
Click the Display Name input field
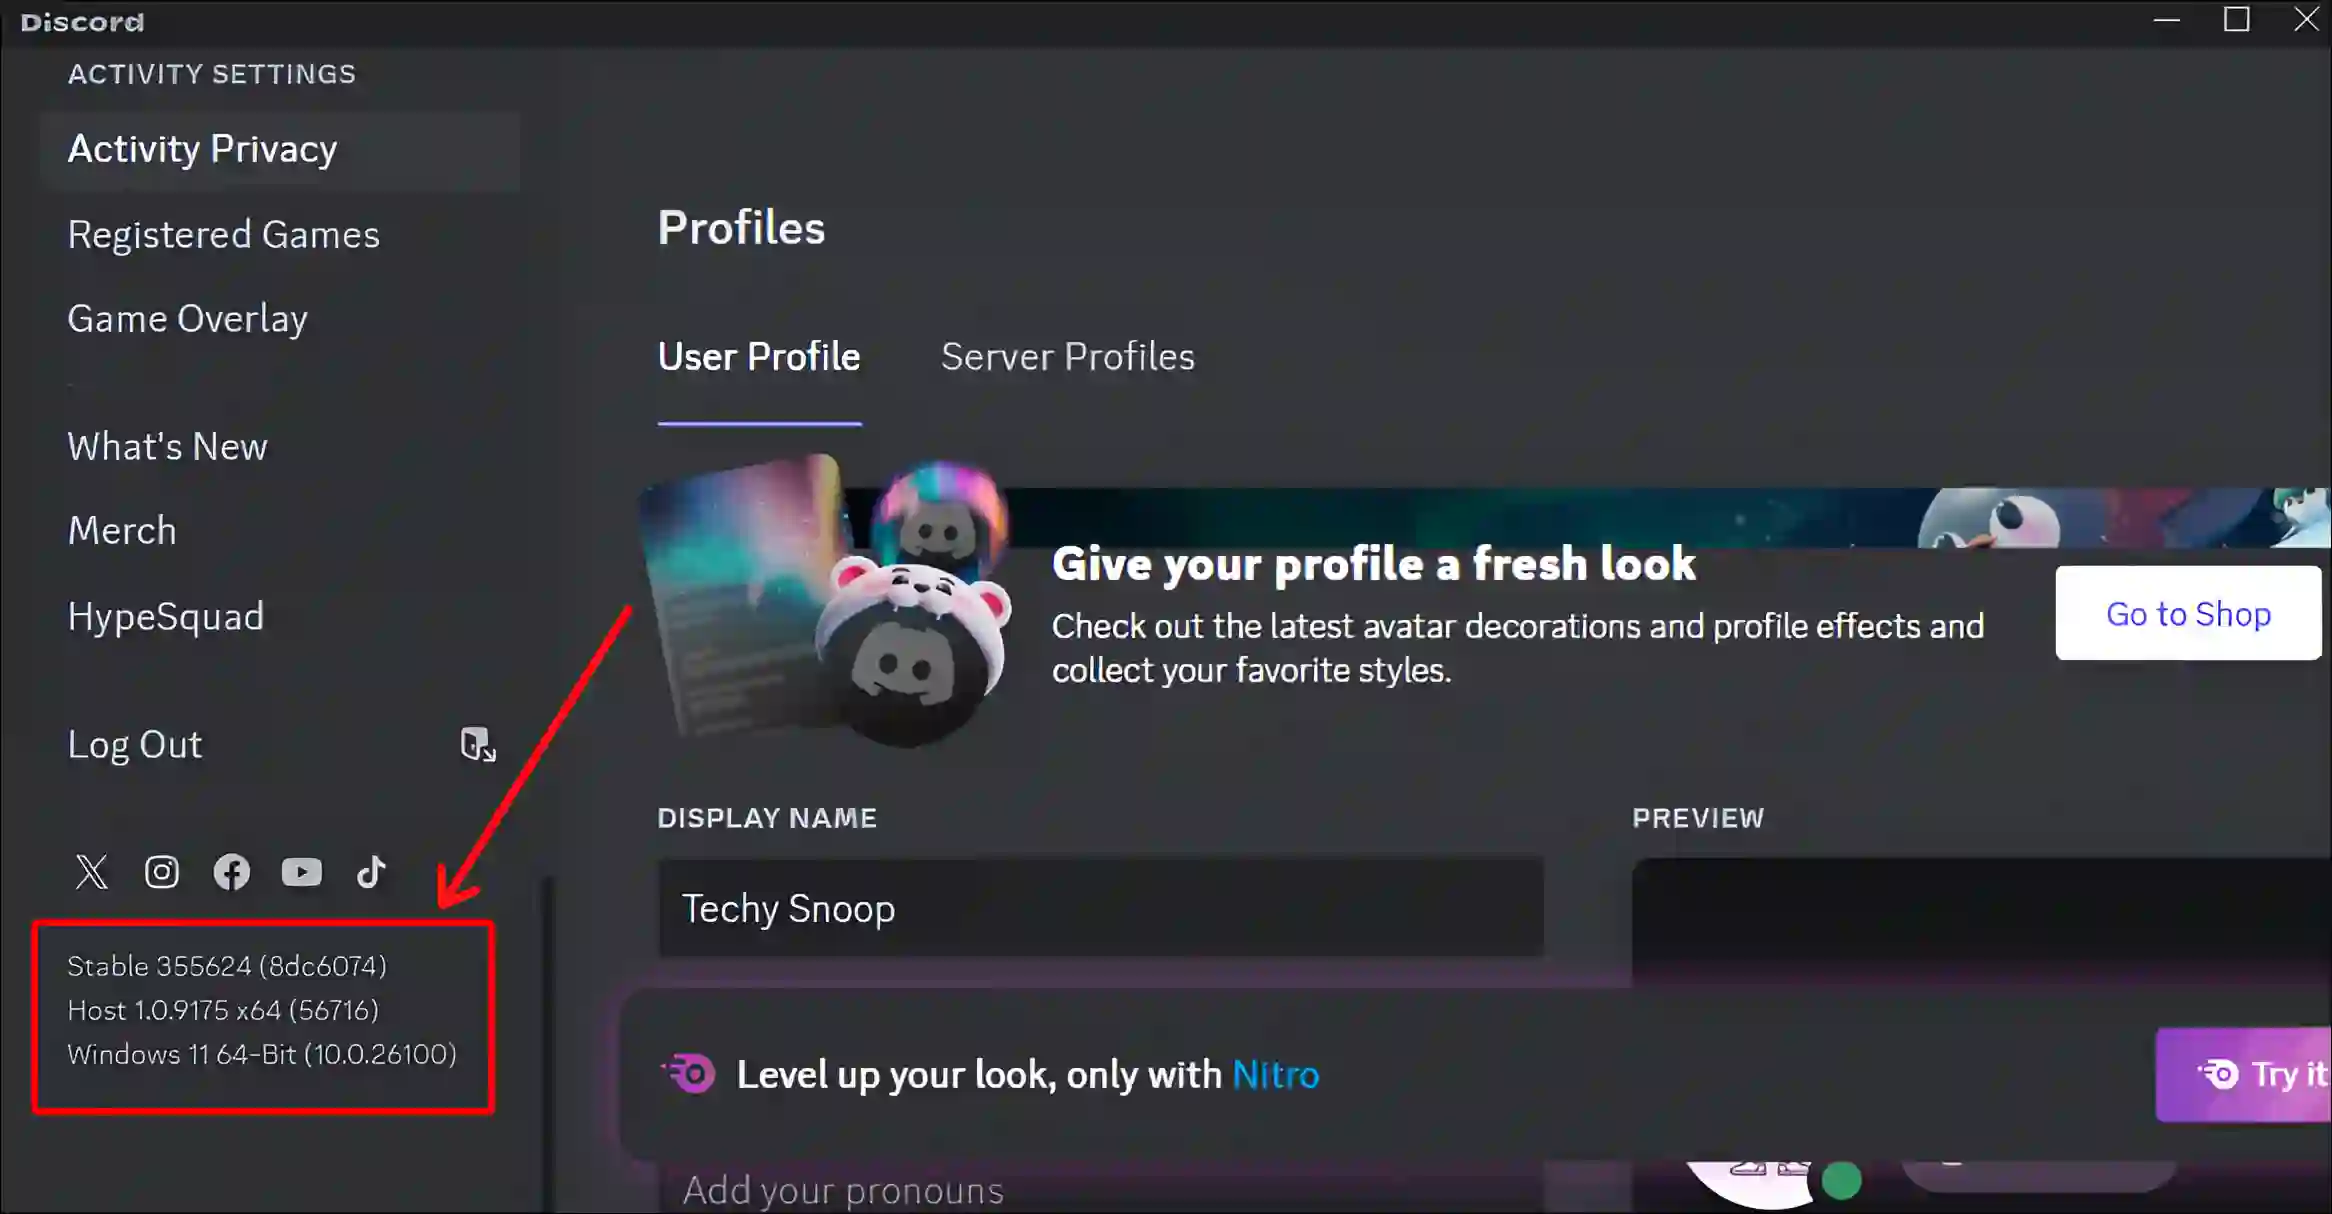[x=1100, y=907]
